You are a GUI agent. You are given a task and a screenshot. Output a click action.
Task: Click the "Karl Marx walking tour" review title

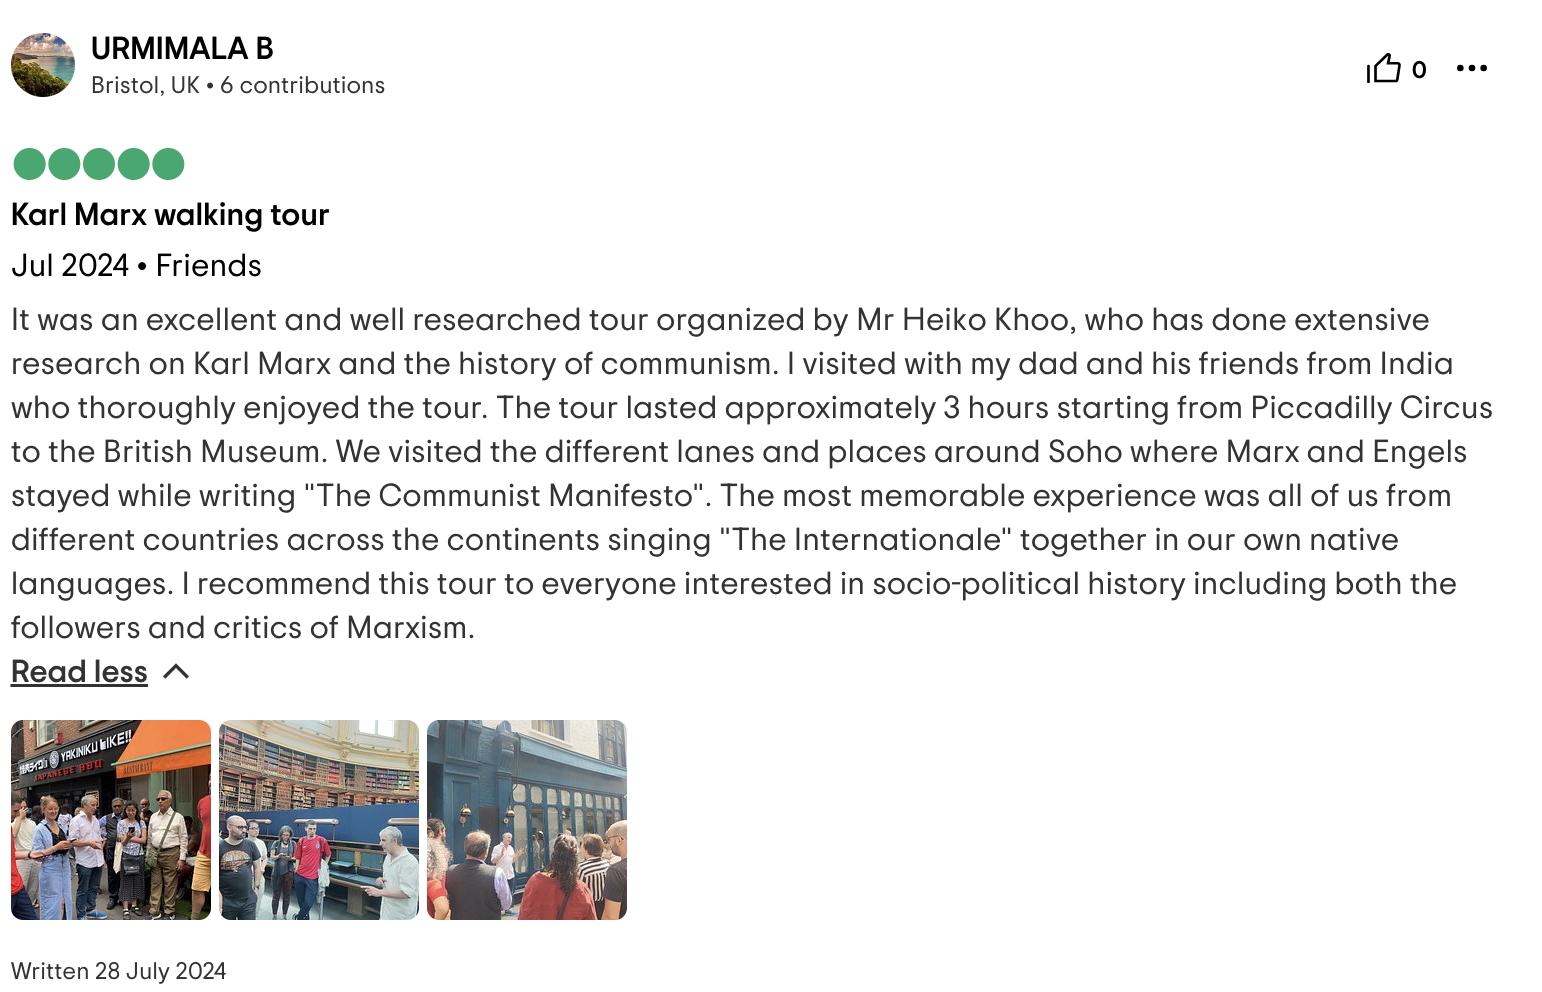coord(170,215)
